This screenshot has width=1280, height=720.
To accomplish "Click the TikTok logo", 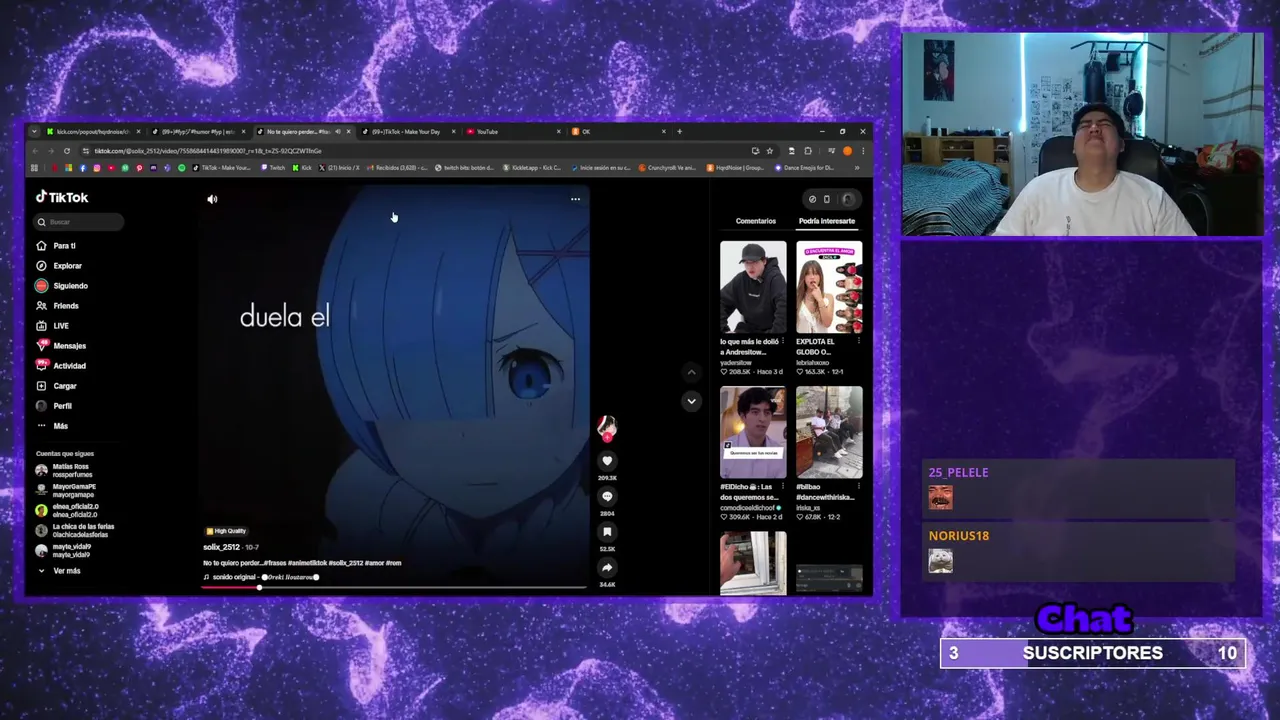I will click(62, 197).
